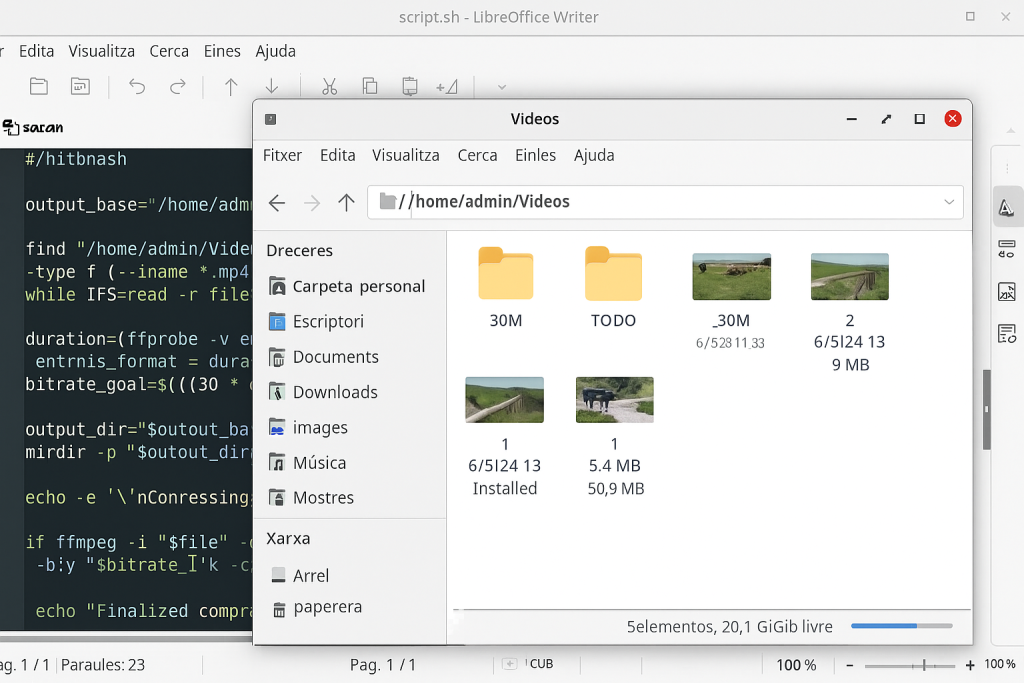Open the Eines menu in Writer

(x=222, y=51)
